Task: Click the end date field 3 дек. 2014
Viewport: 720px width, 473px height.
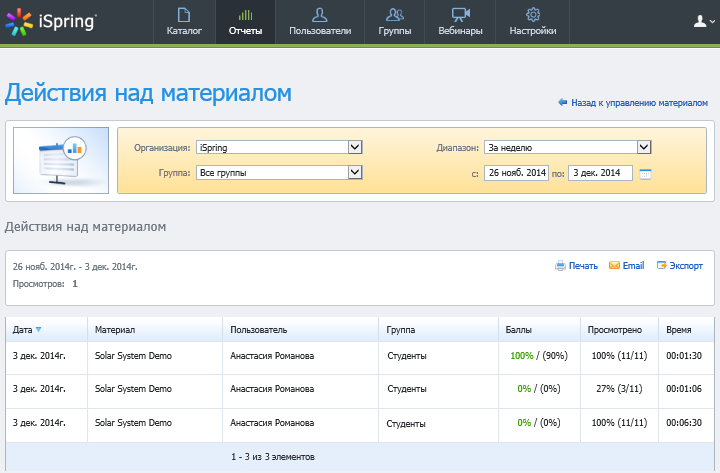Action: click(x=600, y=173)
